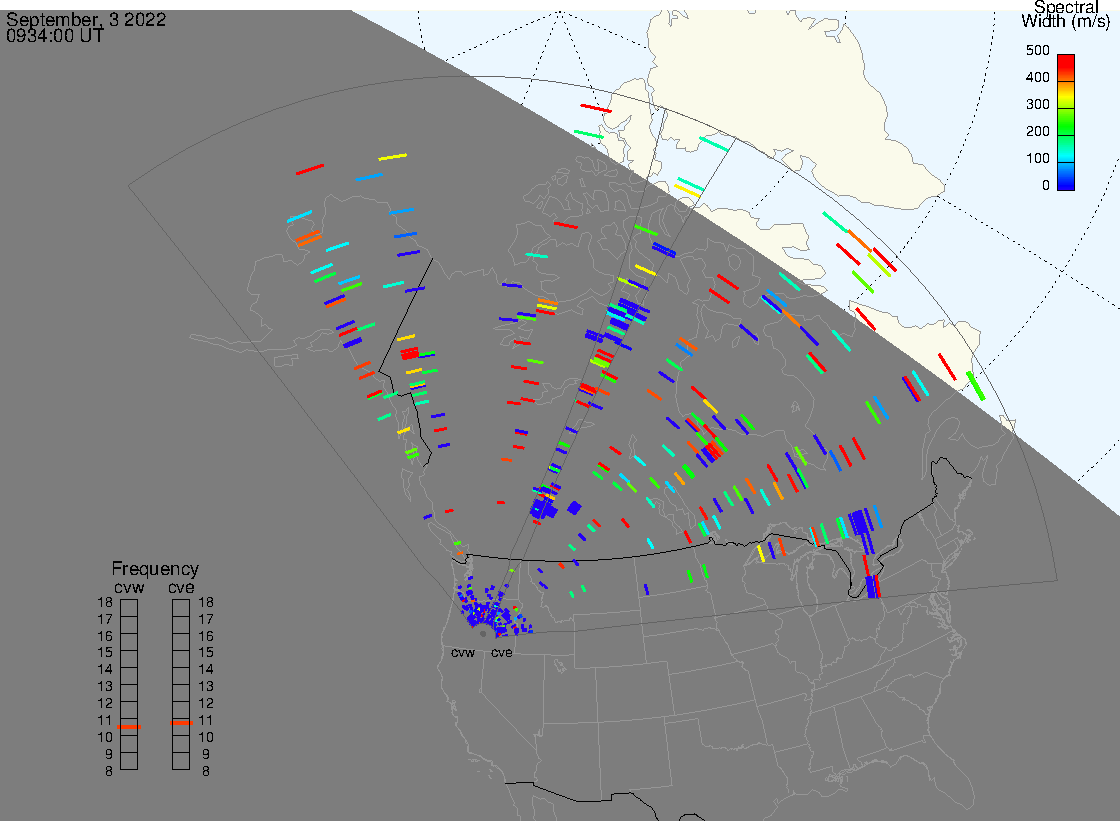This screenshot has width=1120, height=821.
Task: Click the "cvw" header under the Frequency legend
Action: coord(129,587)
